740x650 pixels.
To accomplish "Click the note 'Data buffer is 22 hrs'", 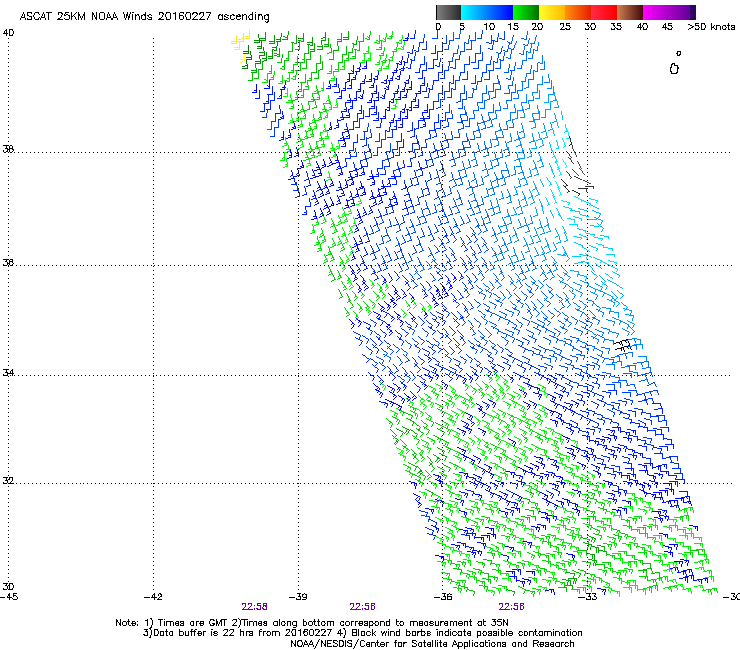I will tap(204, 633).
